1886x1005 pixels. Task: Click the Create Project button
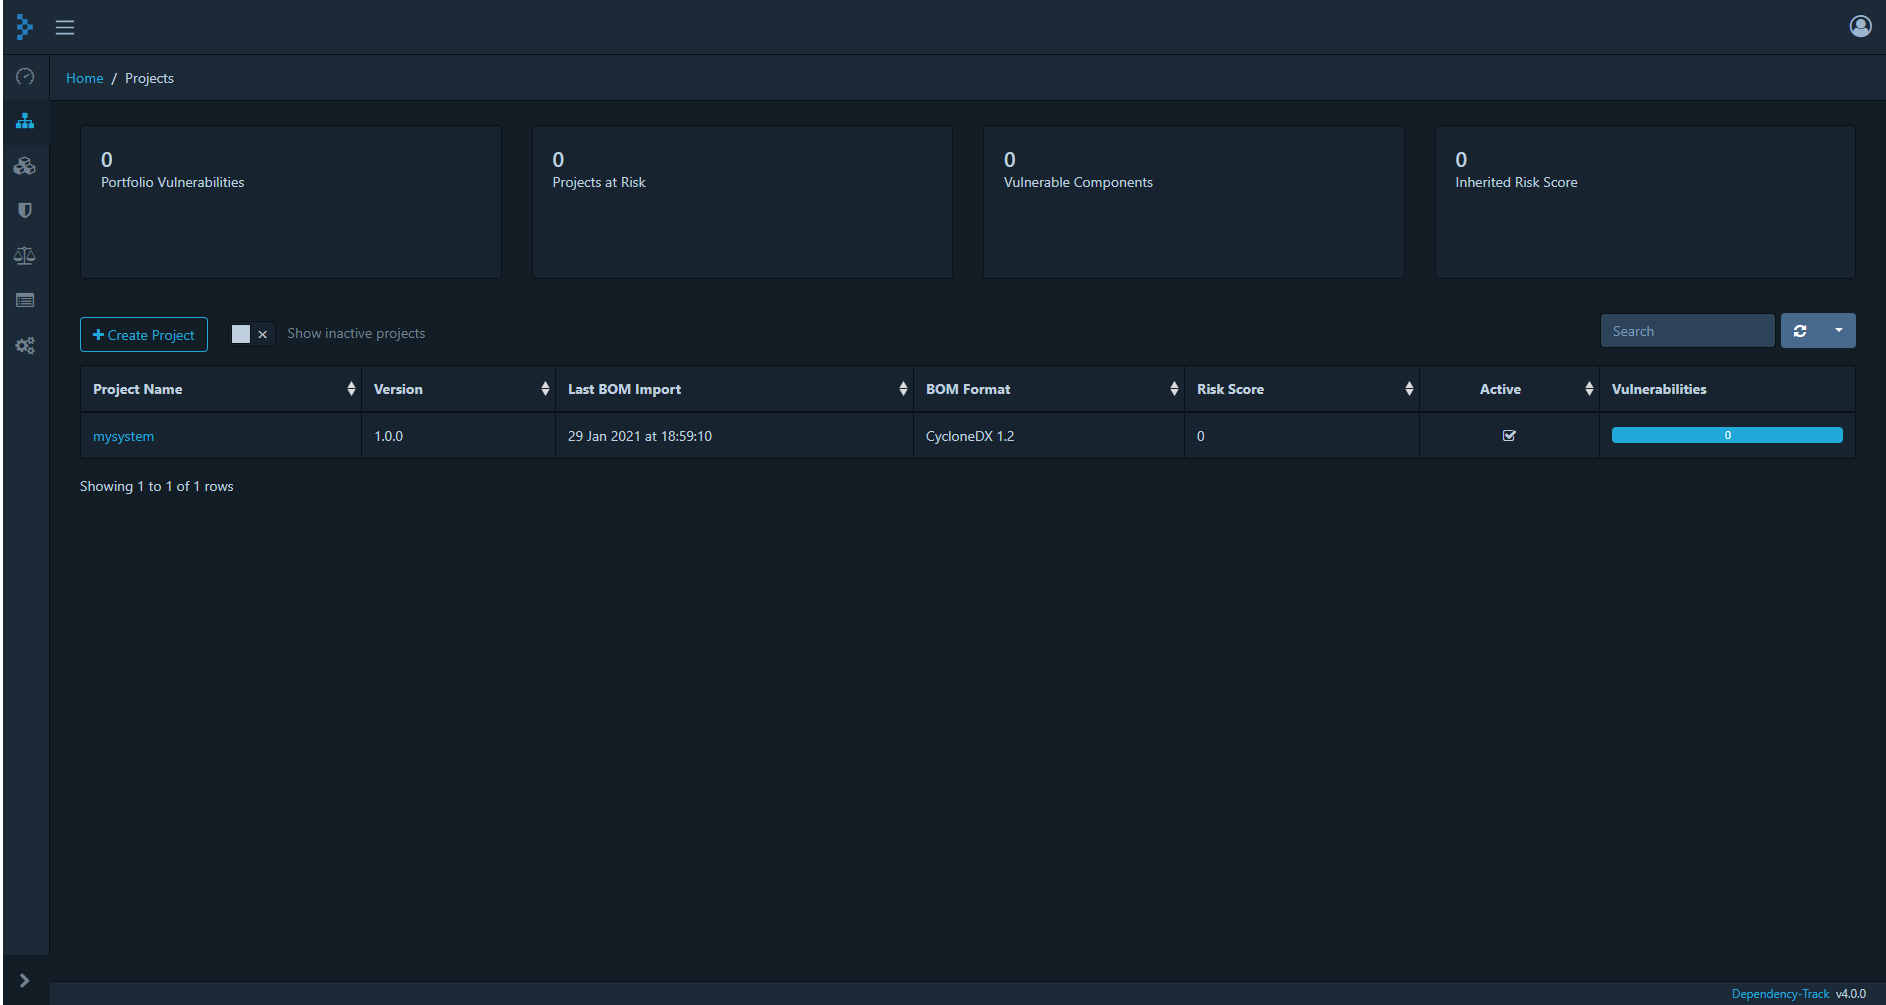coord(144,335)
